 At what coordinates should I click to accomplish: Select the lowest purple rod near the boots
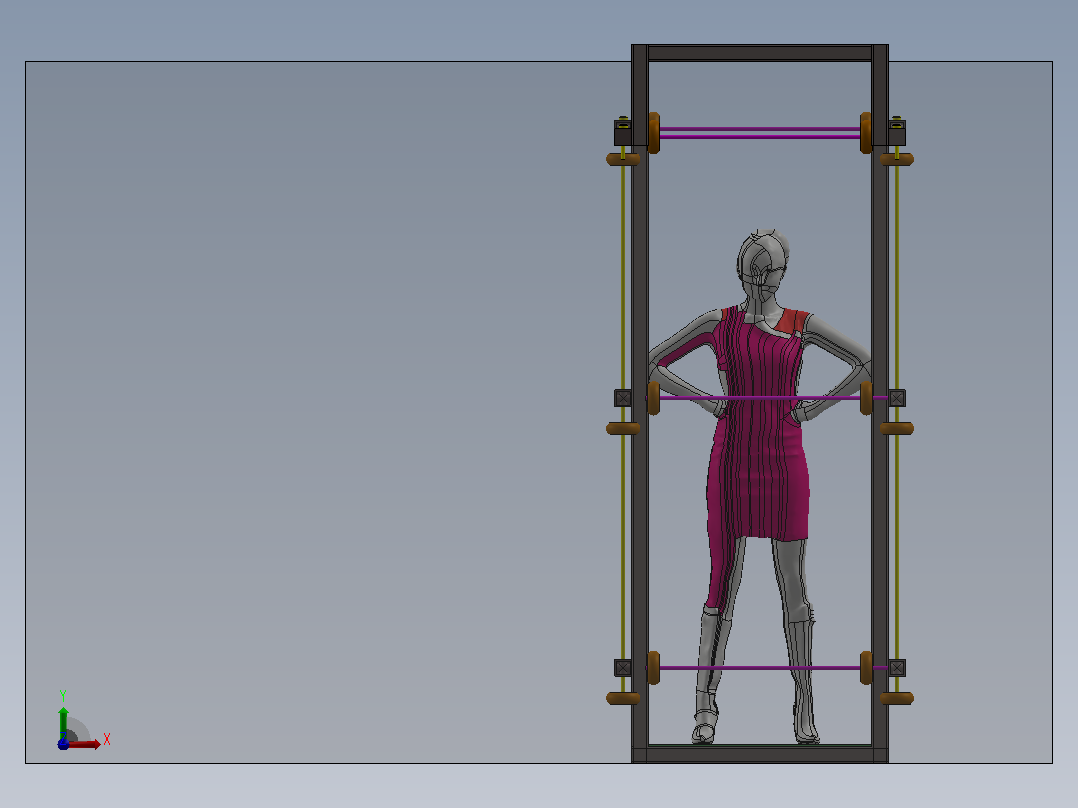coord(760,668)
